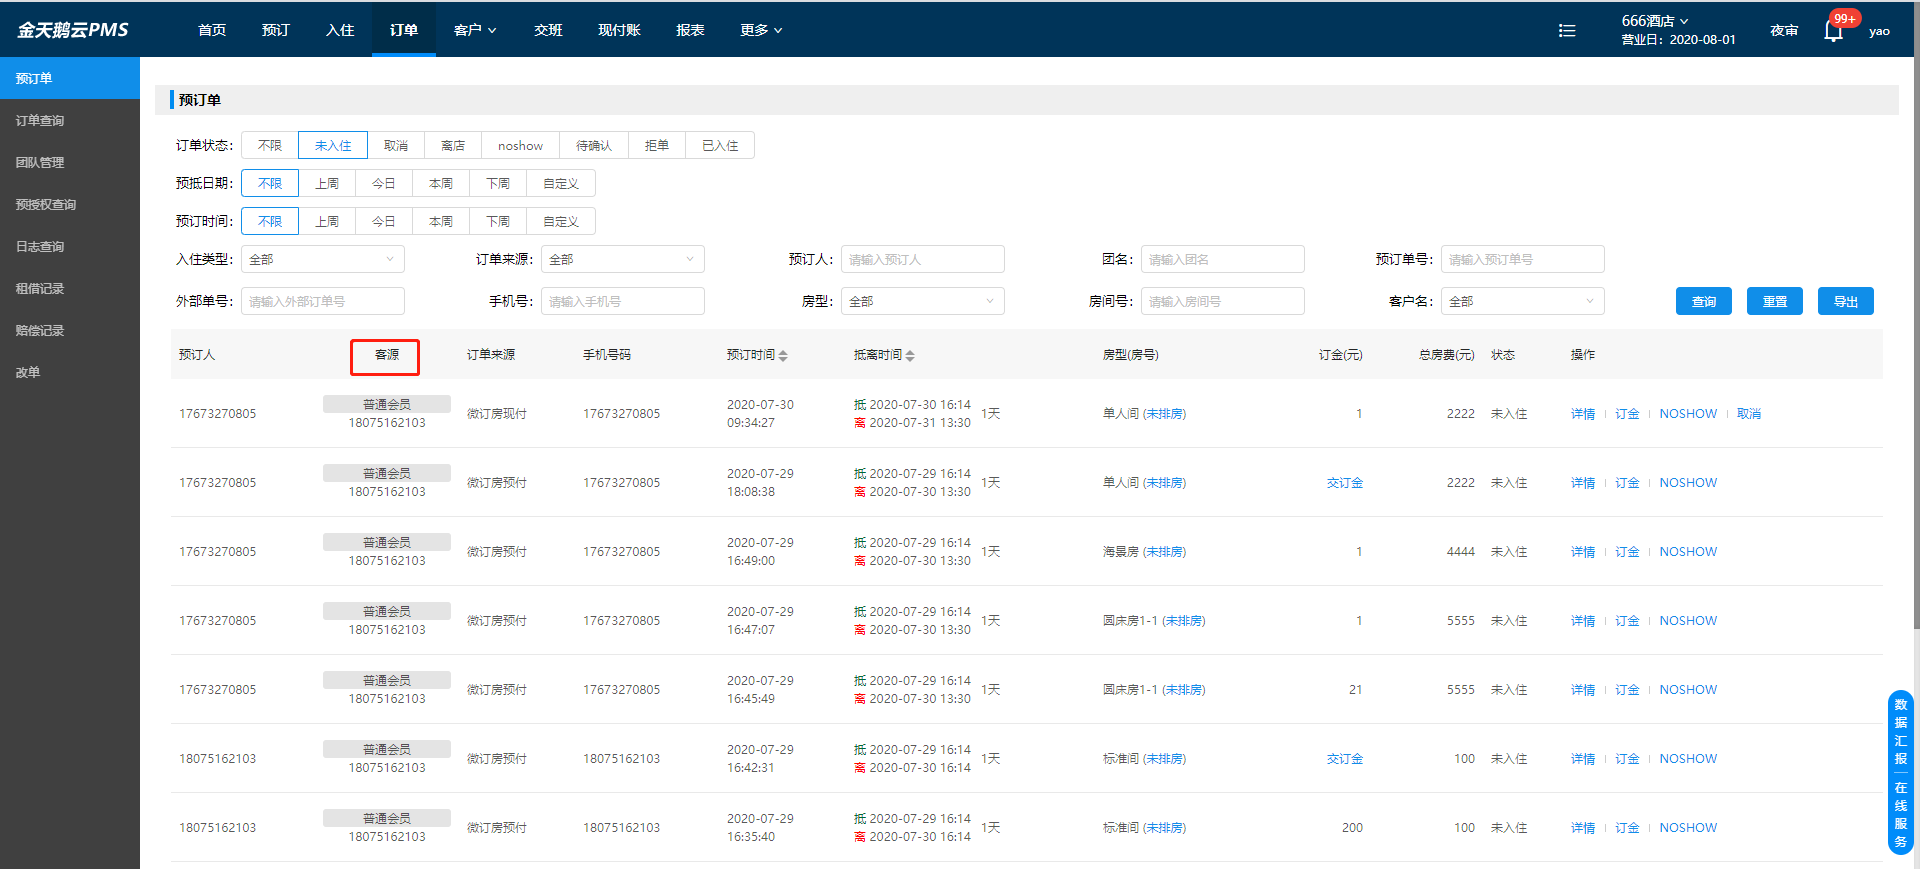Screen dimensions: 1920x869
Task: Click the 重置 reset button
Action: [x=1775, y=301]
